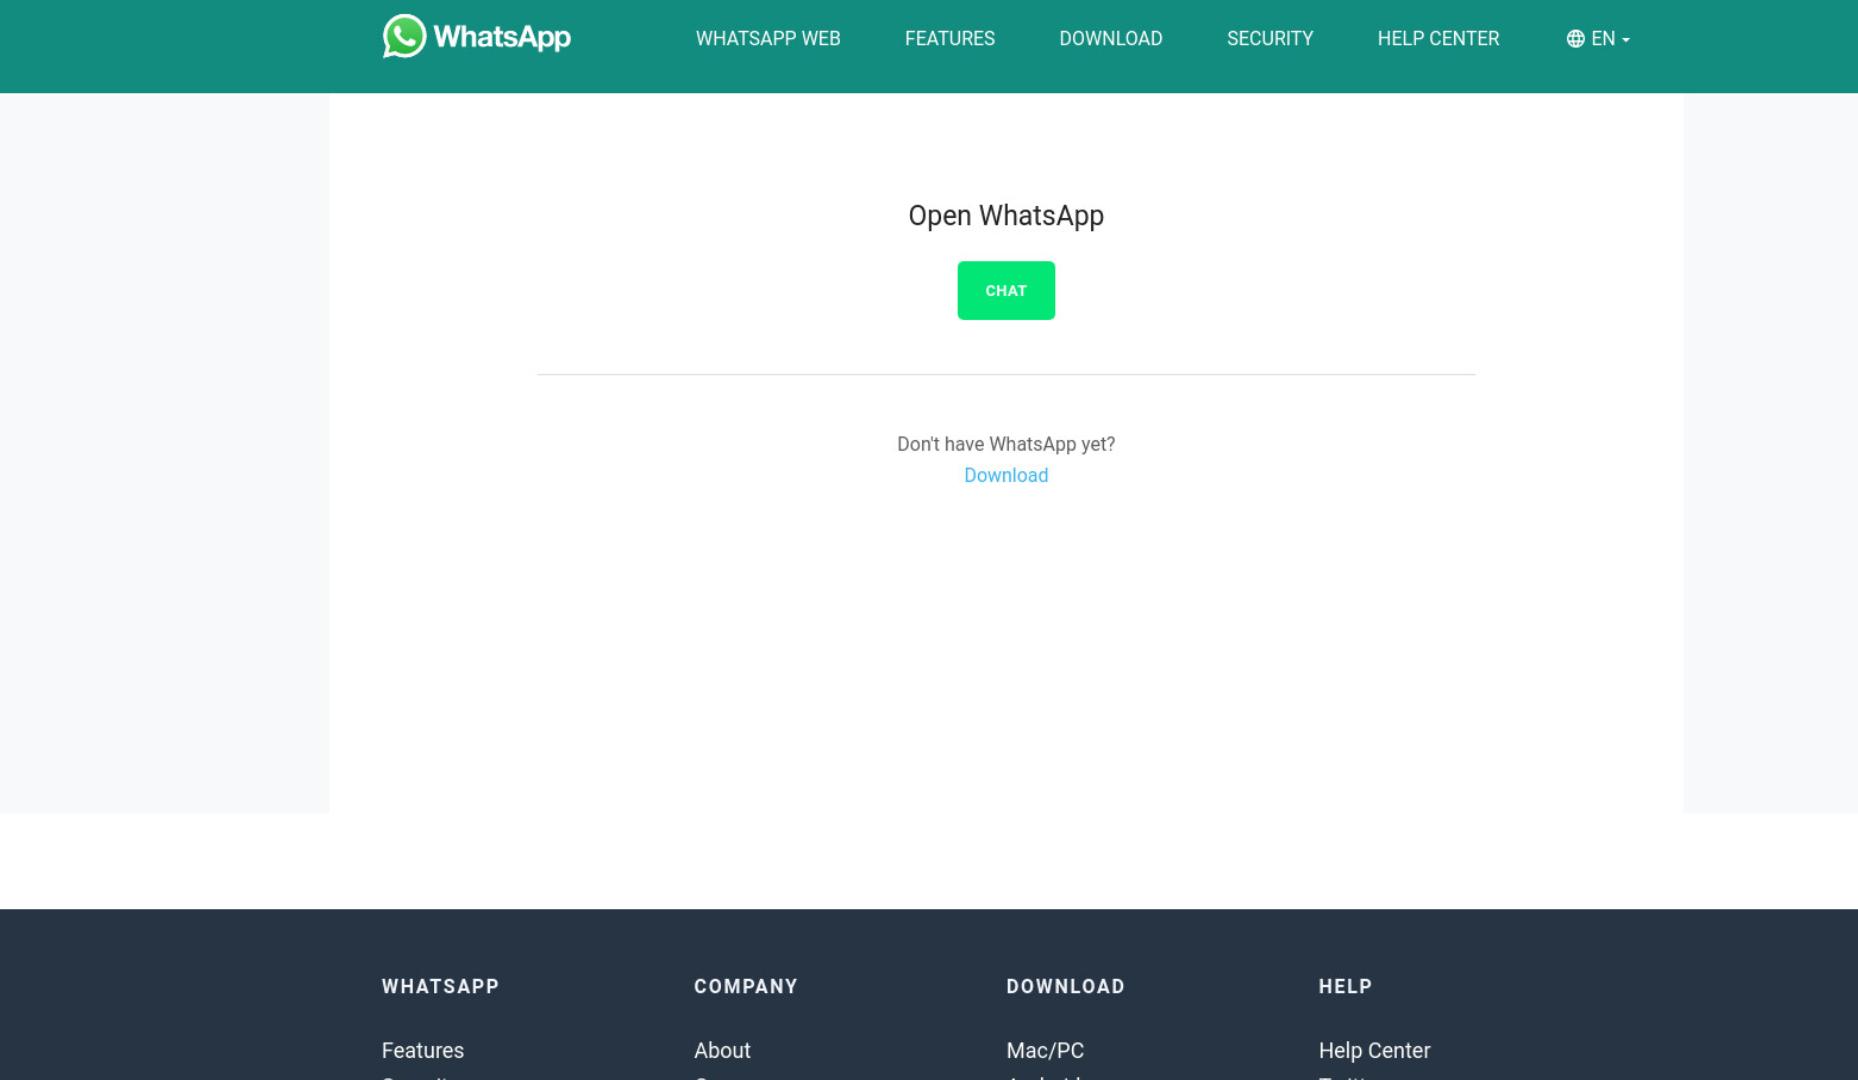Click the WHATSAPP footer heading
The height and width of the screenshot is (1080, 1858).
coord(440,986)
